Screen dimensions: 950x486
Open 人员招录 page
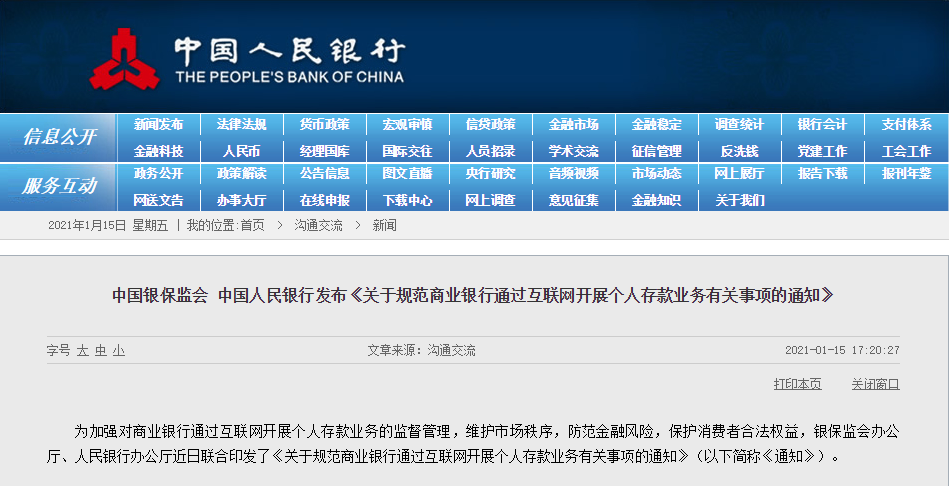[490, 151]
